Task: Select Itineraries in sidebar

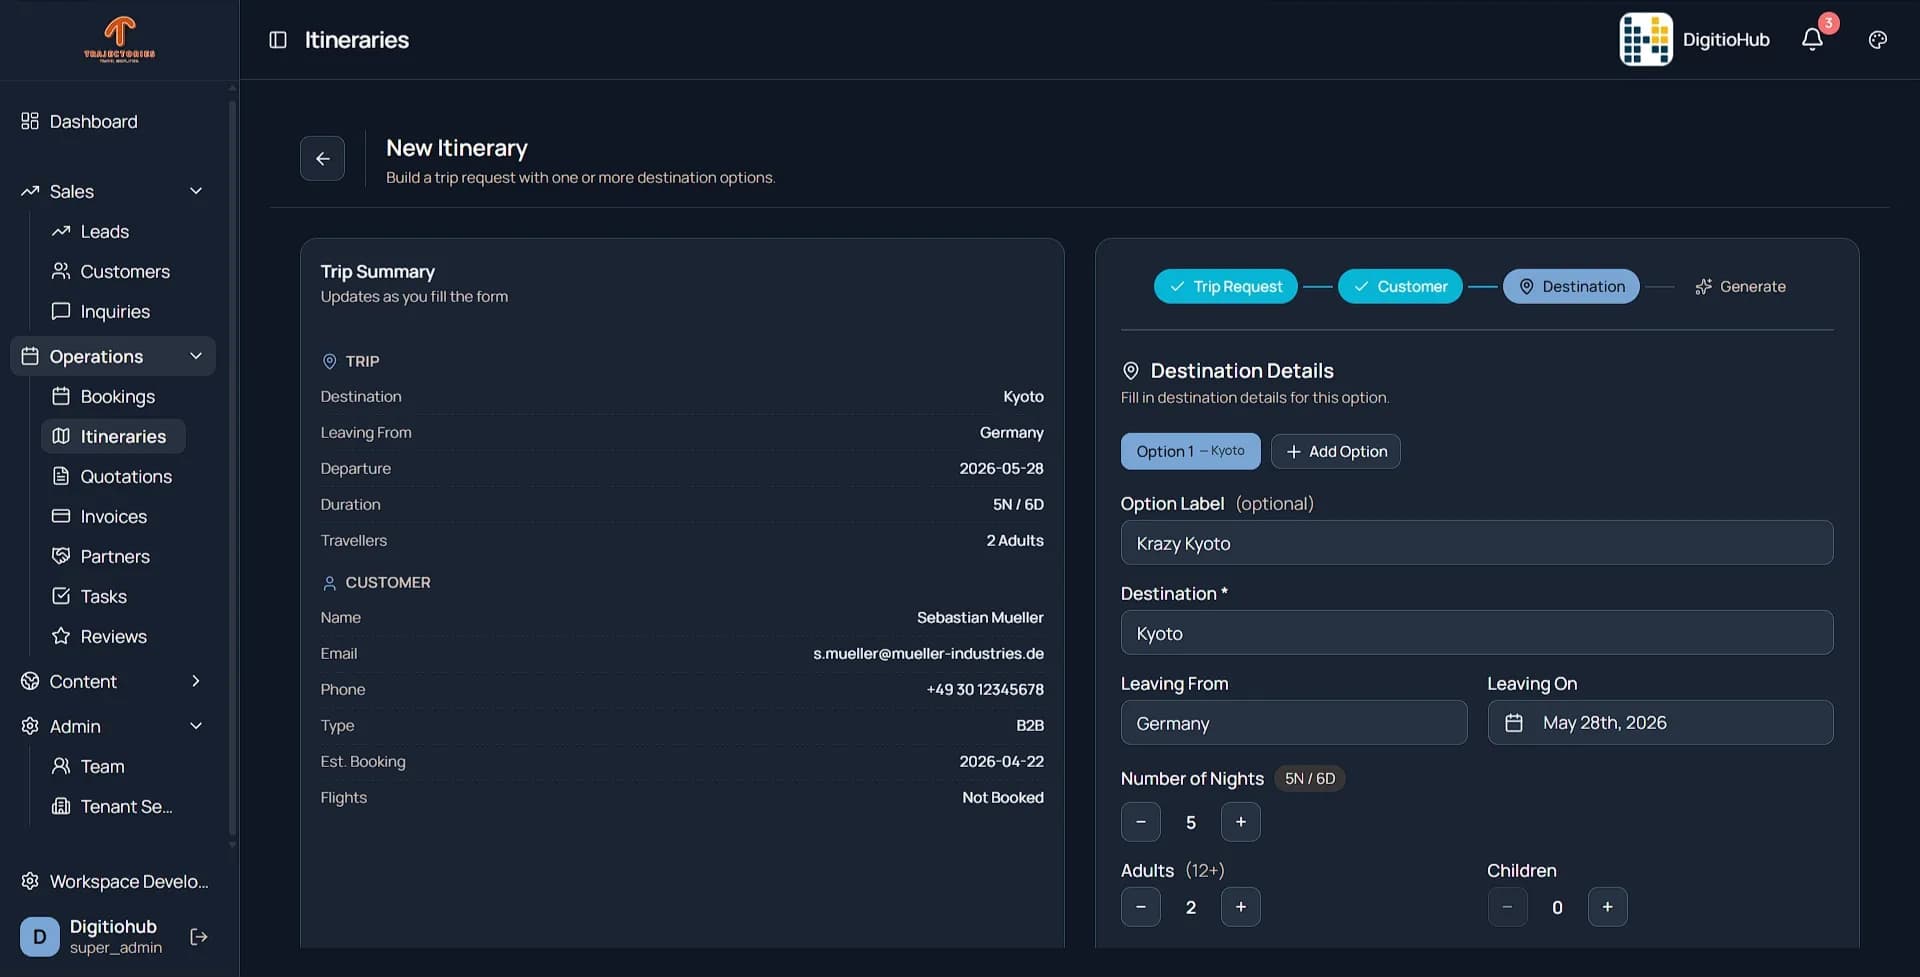Action: pyautogui.click(x=113, y=436)
